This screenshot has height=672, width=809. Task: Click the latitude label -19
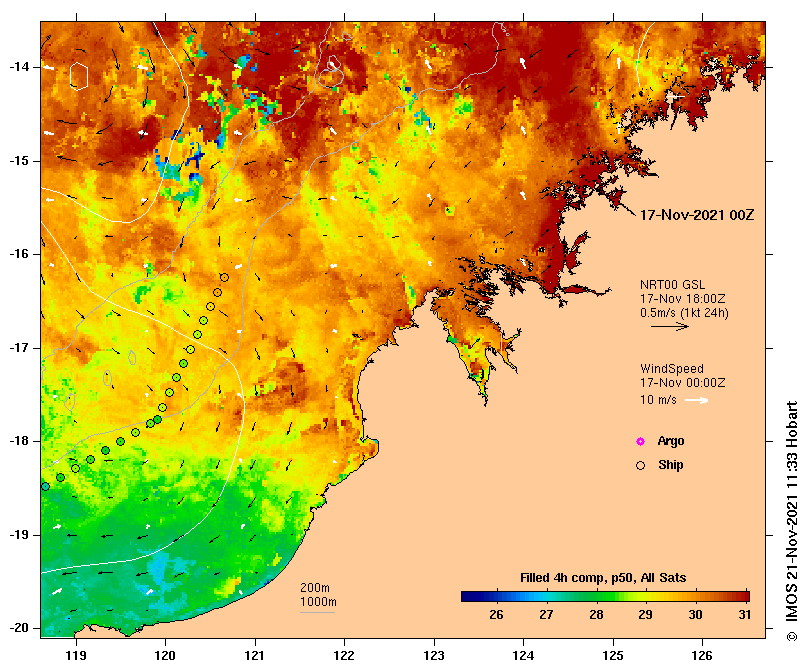coord(19,535)
